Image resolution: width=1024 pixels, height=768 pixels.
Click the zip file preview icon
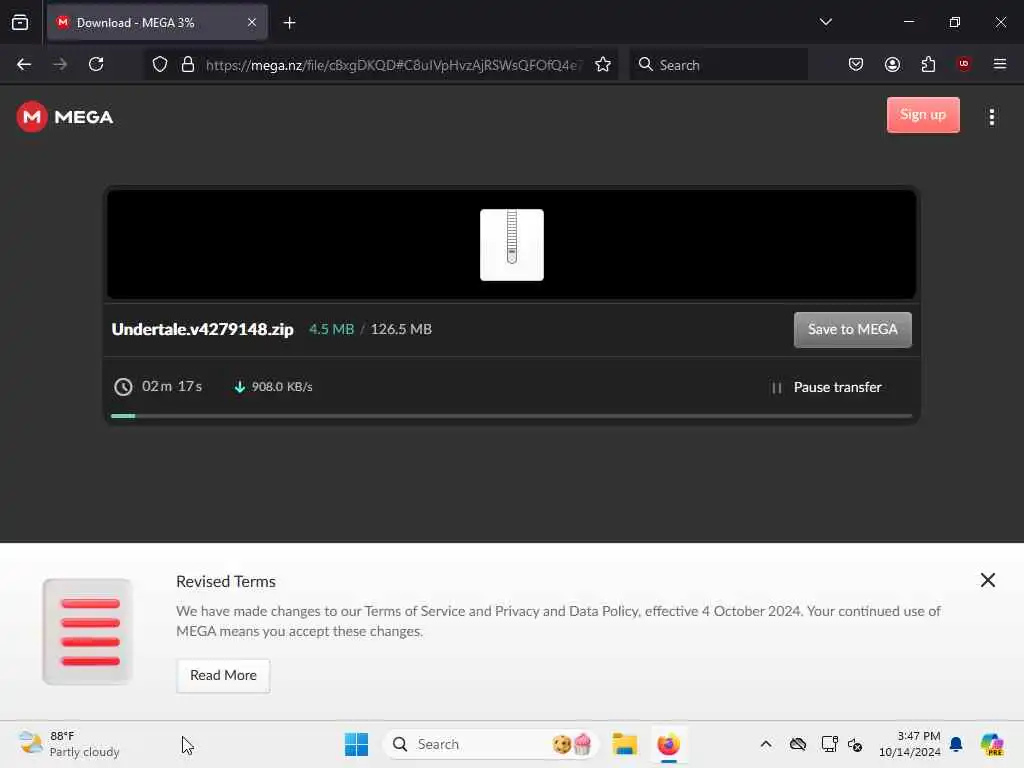[x=511, y=245]
